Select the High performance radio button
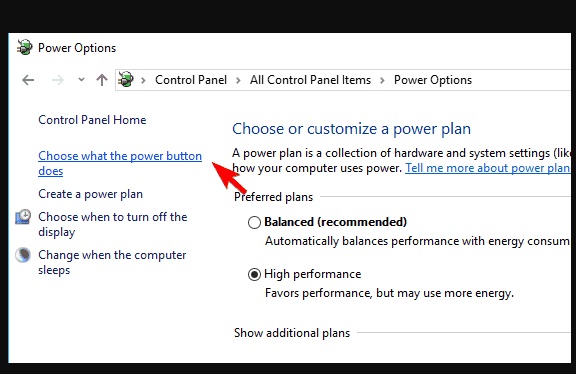This screenshot has width=576, height=374. [254, 274]
